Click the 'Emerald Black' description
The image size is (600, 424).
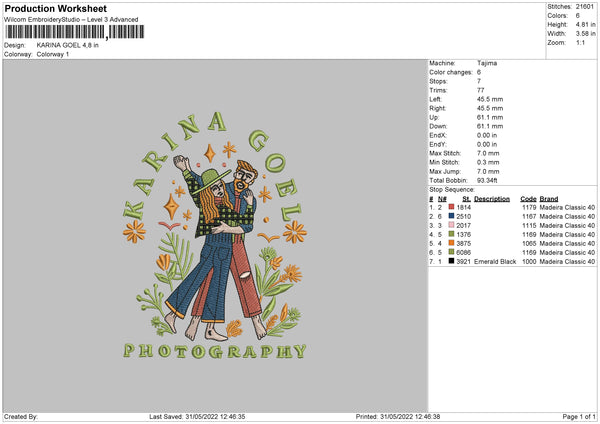point(495,262)
